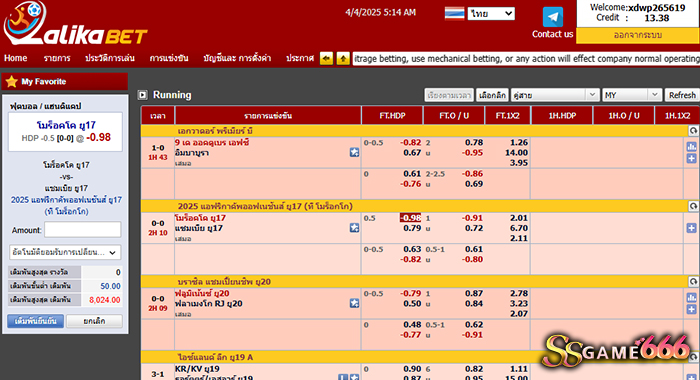Open the Telegram Contact us icon
The width and height of the screenshot is (700, 380).
[553, 17]
